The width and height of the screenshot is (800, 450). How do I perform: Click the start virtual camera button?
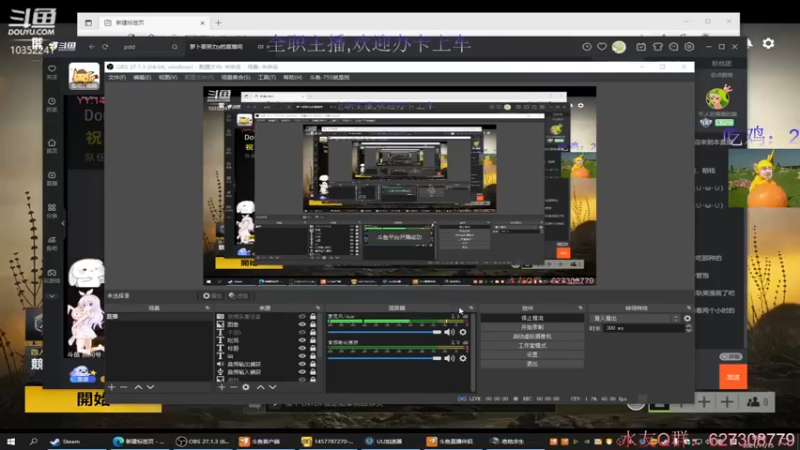click(x=532, y=336)
